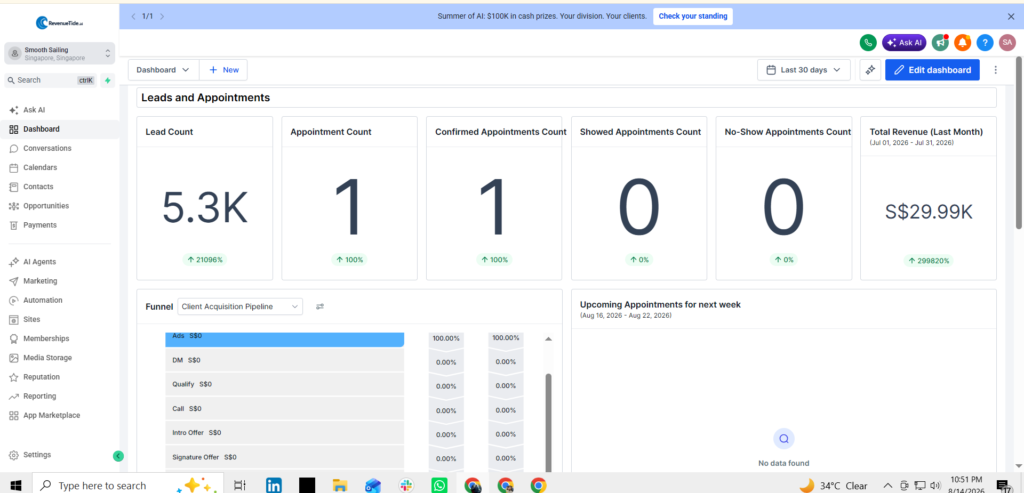Click the Qualify S$0 funnel row
The height and width of the screenshot is (493, 1024).
284,385
